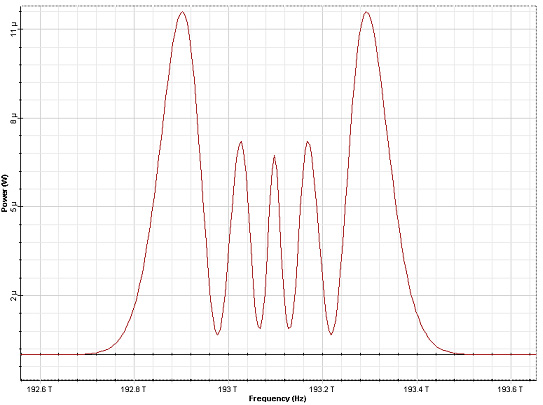Click the 192.8 T frequency axis label
The width and height of the screenshot is (543, 405).
click(133, 389)
